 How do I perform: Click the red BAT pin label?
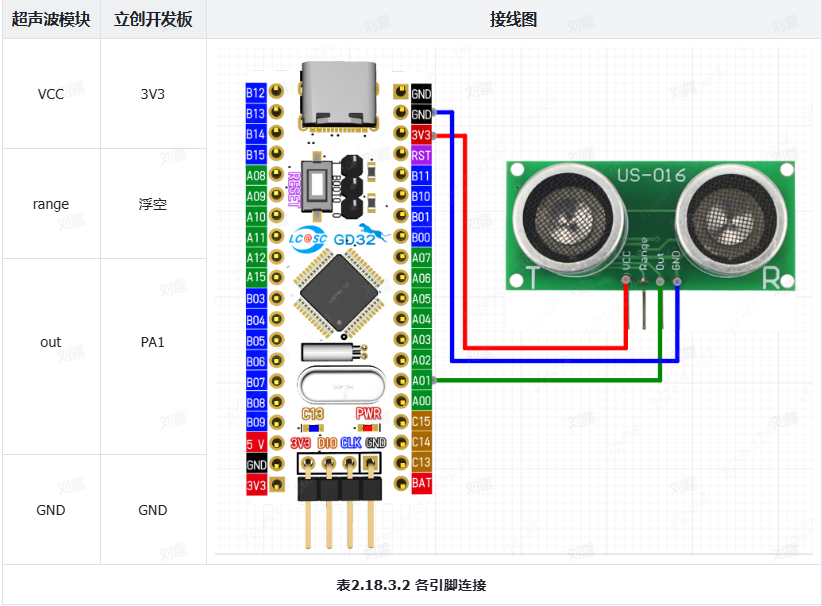click(421, 483)
